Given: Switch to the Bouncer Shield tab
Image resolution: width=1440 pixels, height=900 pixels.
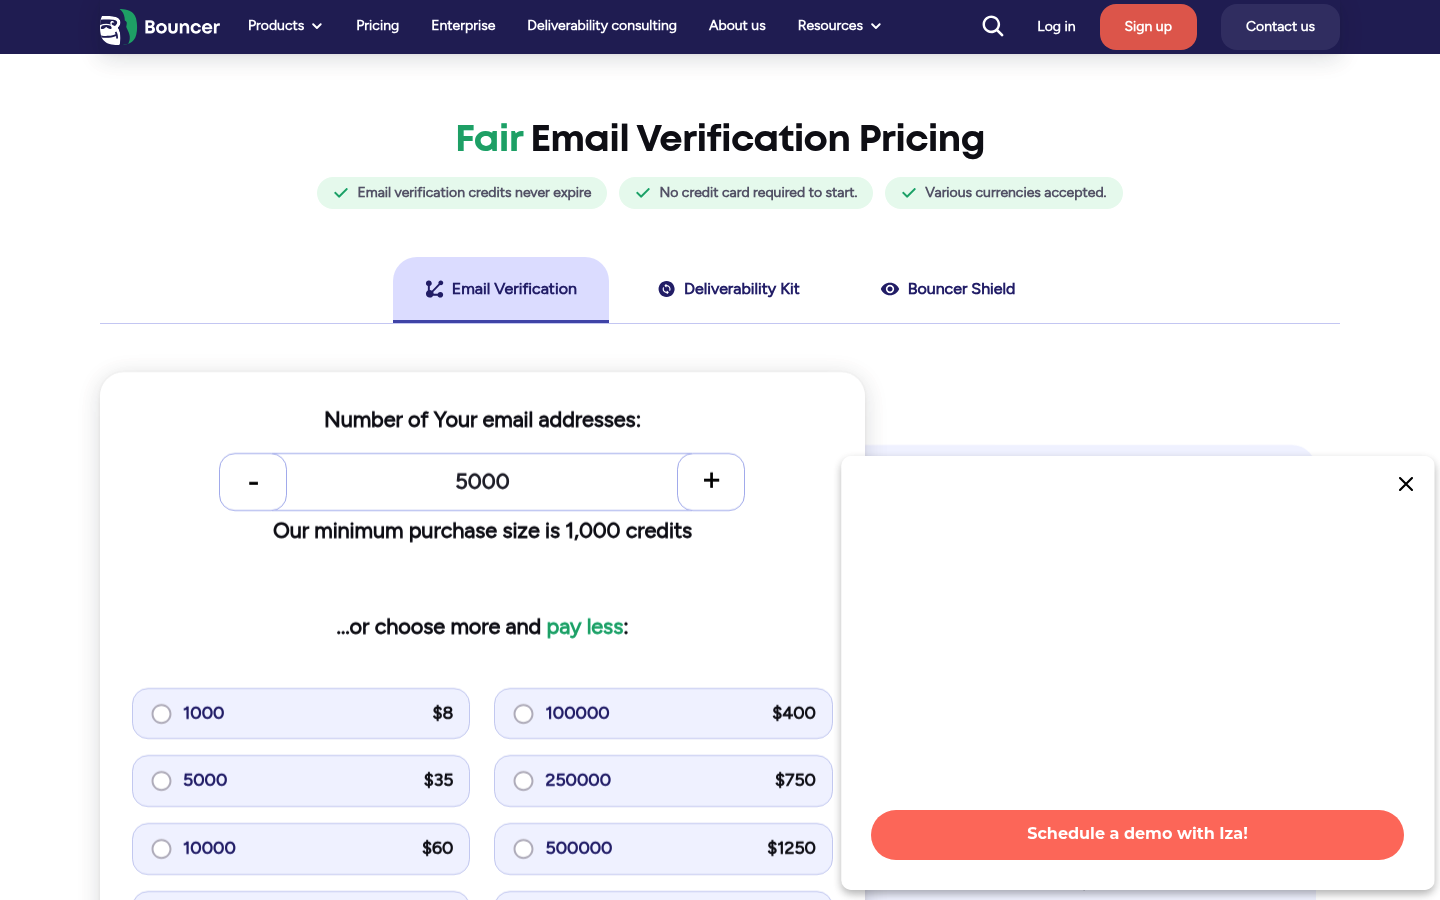Looking at the screenshot, I should (948, 289).
